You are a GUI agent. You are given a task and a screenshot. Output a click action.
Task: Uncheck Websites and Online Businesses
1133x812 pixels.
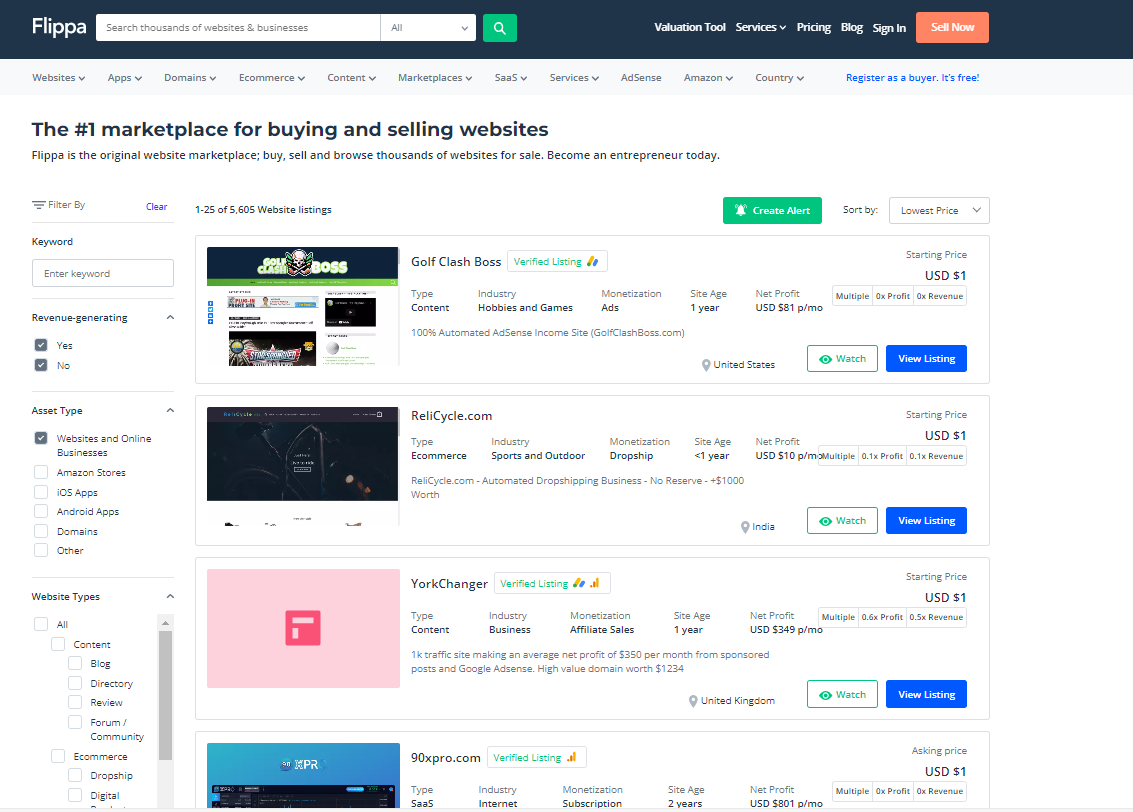point(41,439)
